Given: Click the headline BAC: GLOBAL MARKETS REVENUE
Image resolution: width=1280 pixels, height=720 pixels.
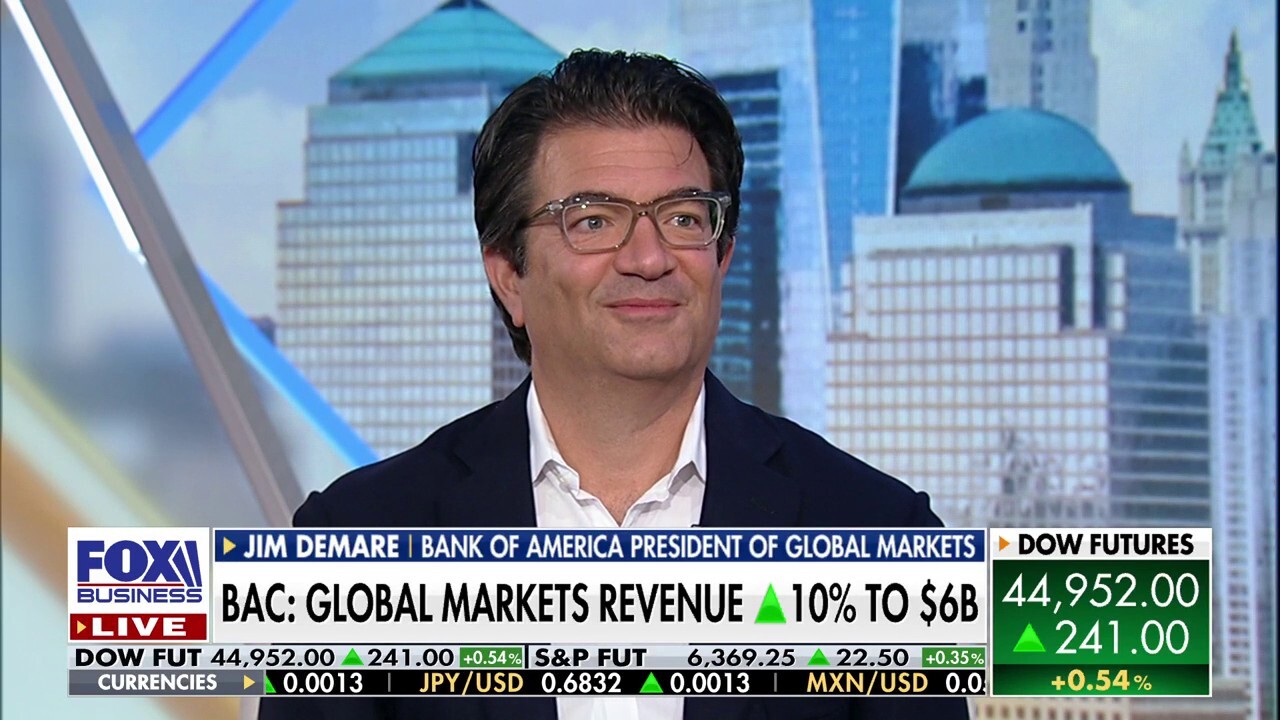Looking at the screenshot, I should coord(482,604).
